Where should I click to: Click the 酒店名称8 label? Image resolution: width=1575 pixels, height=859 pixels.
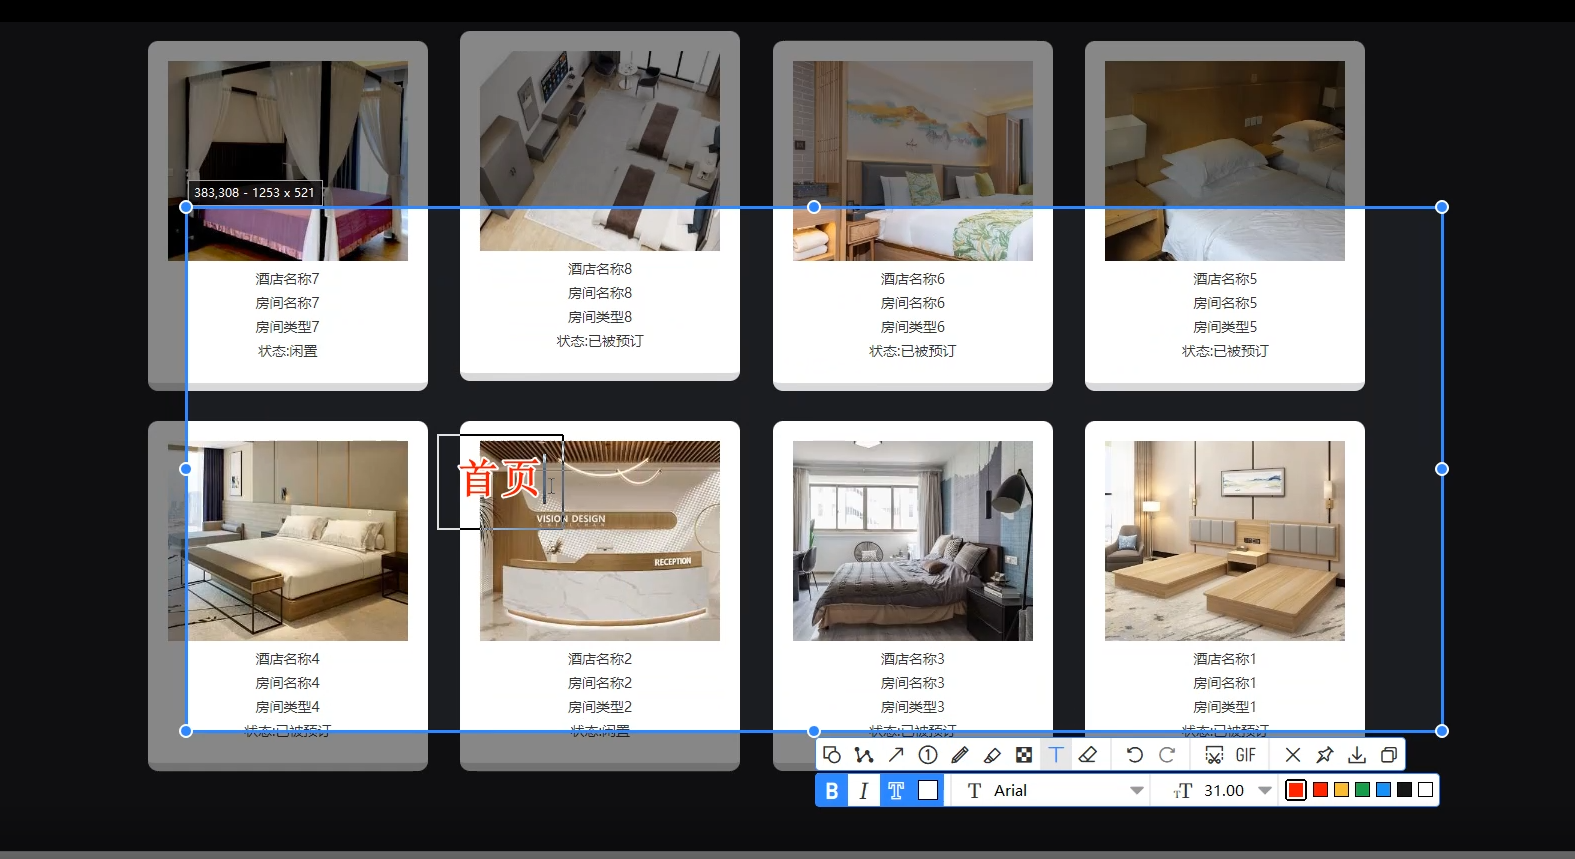click(x=600, y=269)
